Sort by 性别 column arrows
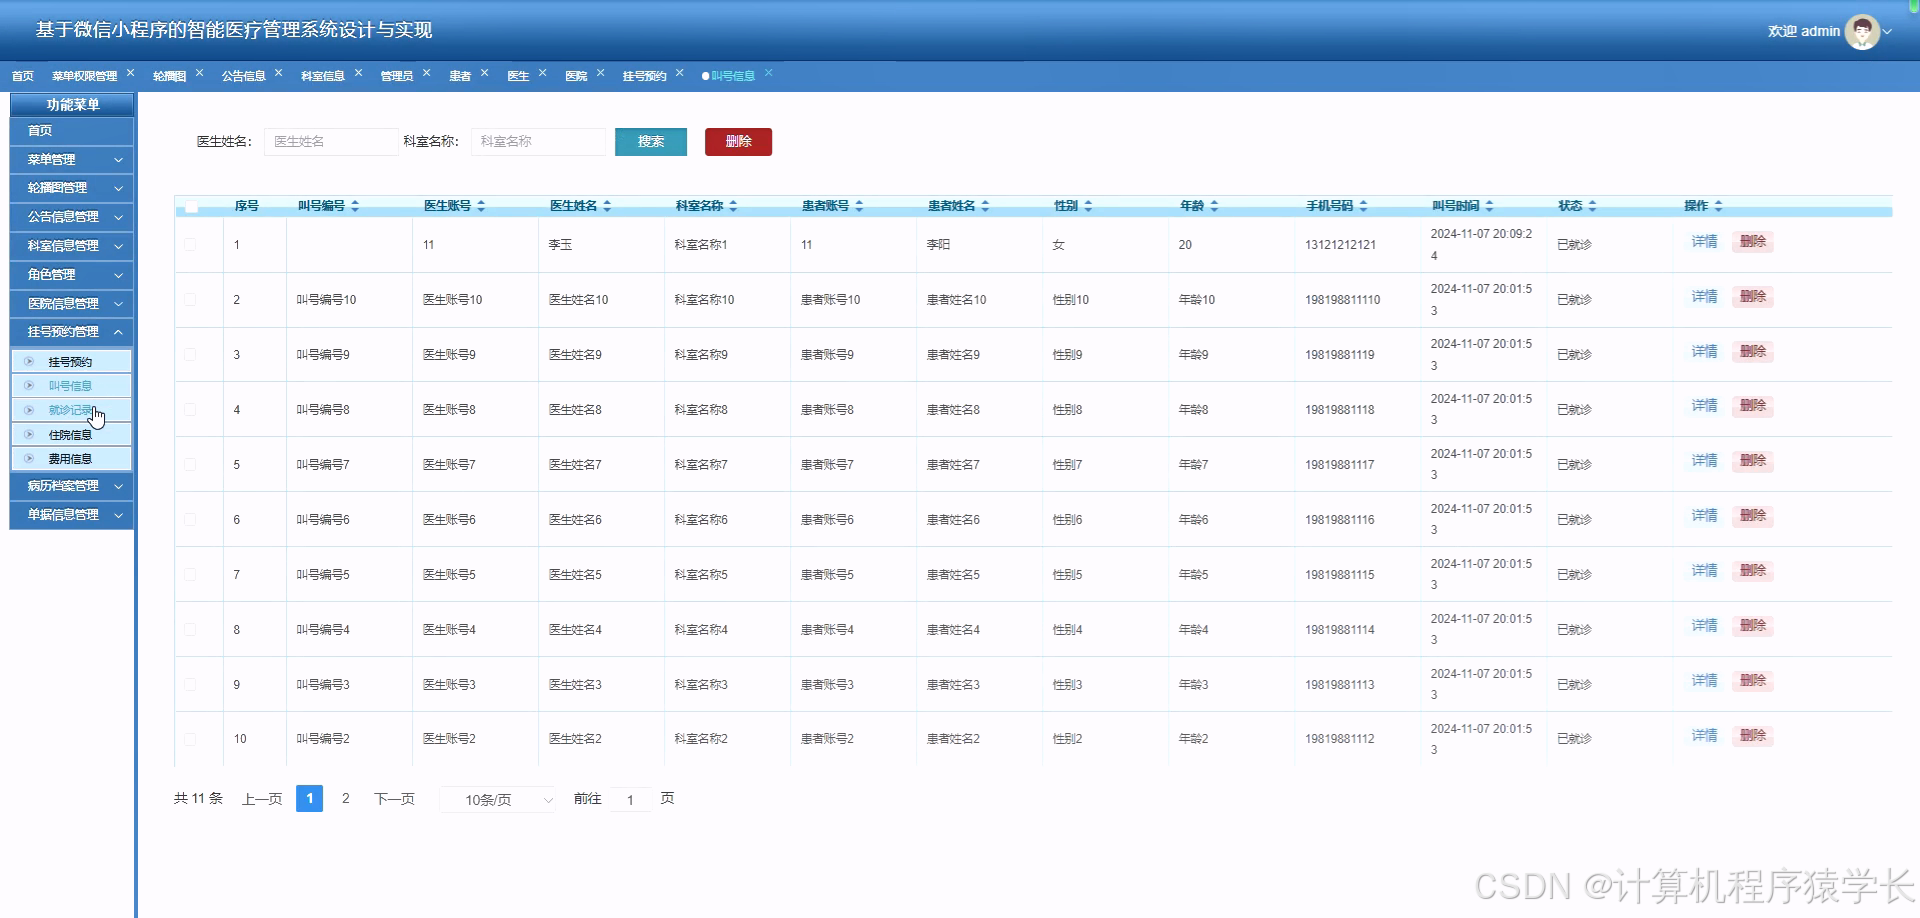The height and width of the screenshot is (918, 1920). [x=1088, y=206]
